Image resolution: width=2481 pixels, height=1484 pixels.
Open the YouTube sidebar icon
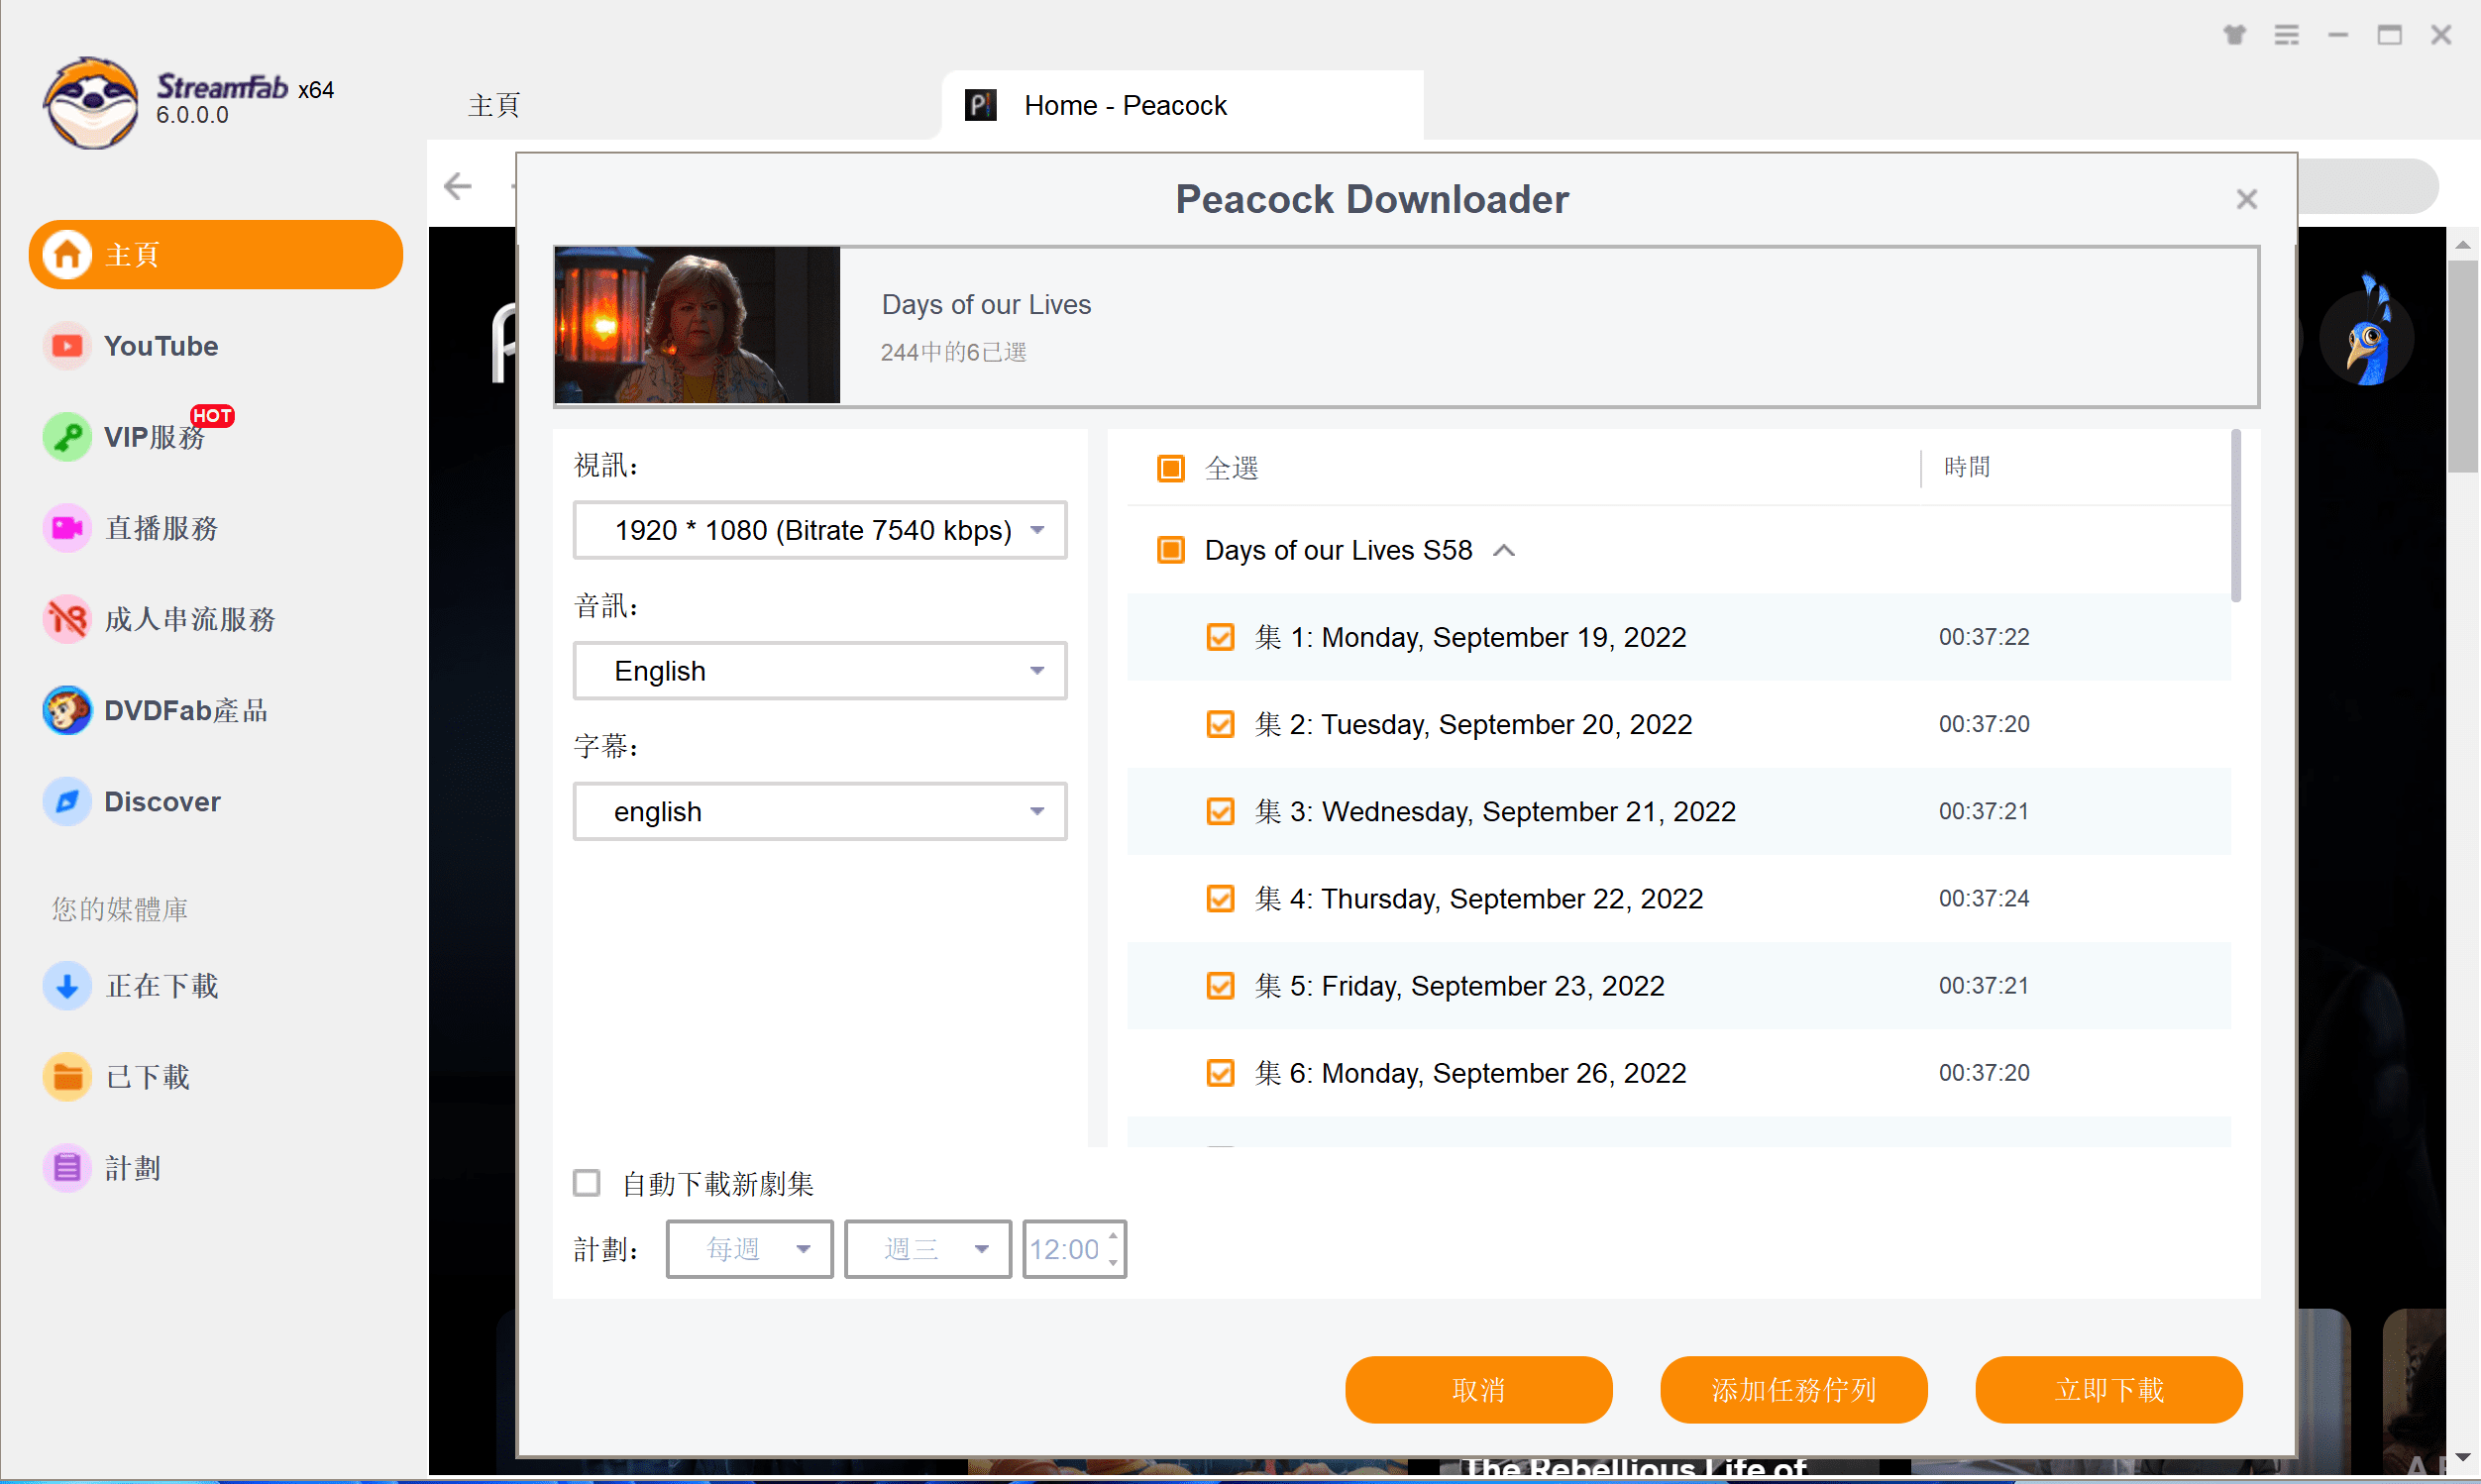pyautogui.click(x=67, y=346)
